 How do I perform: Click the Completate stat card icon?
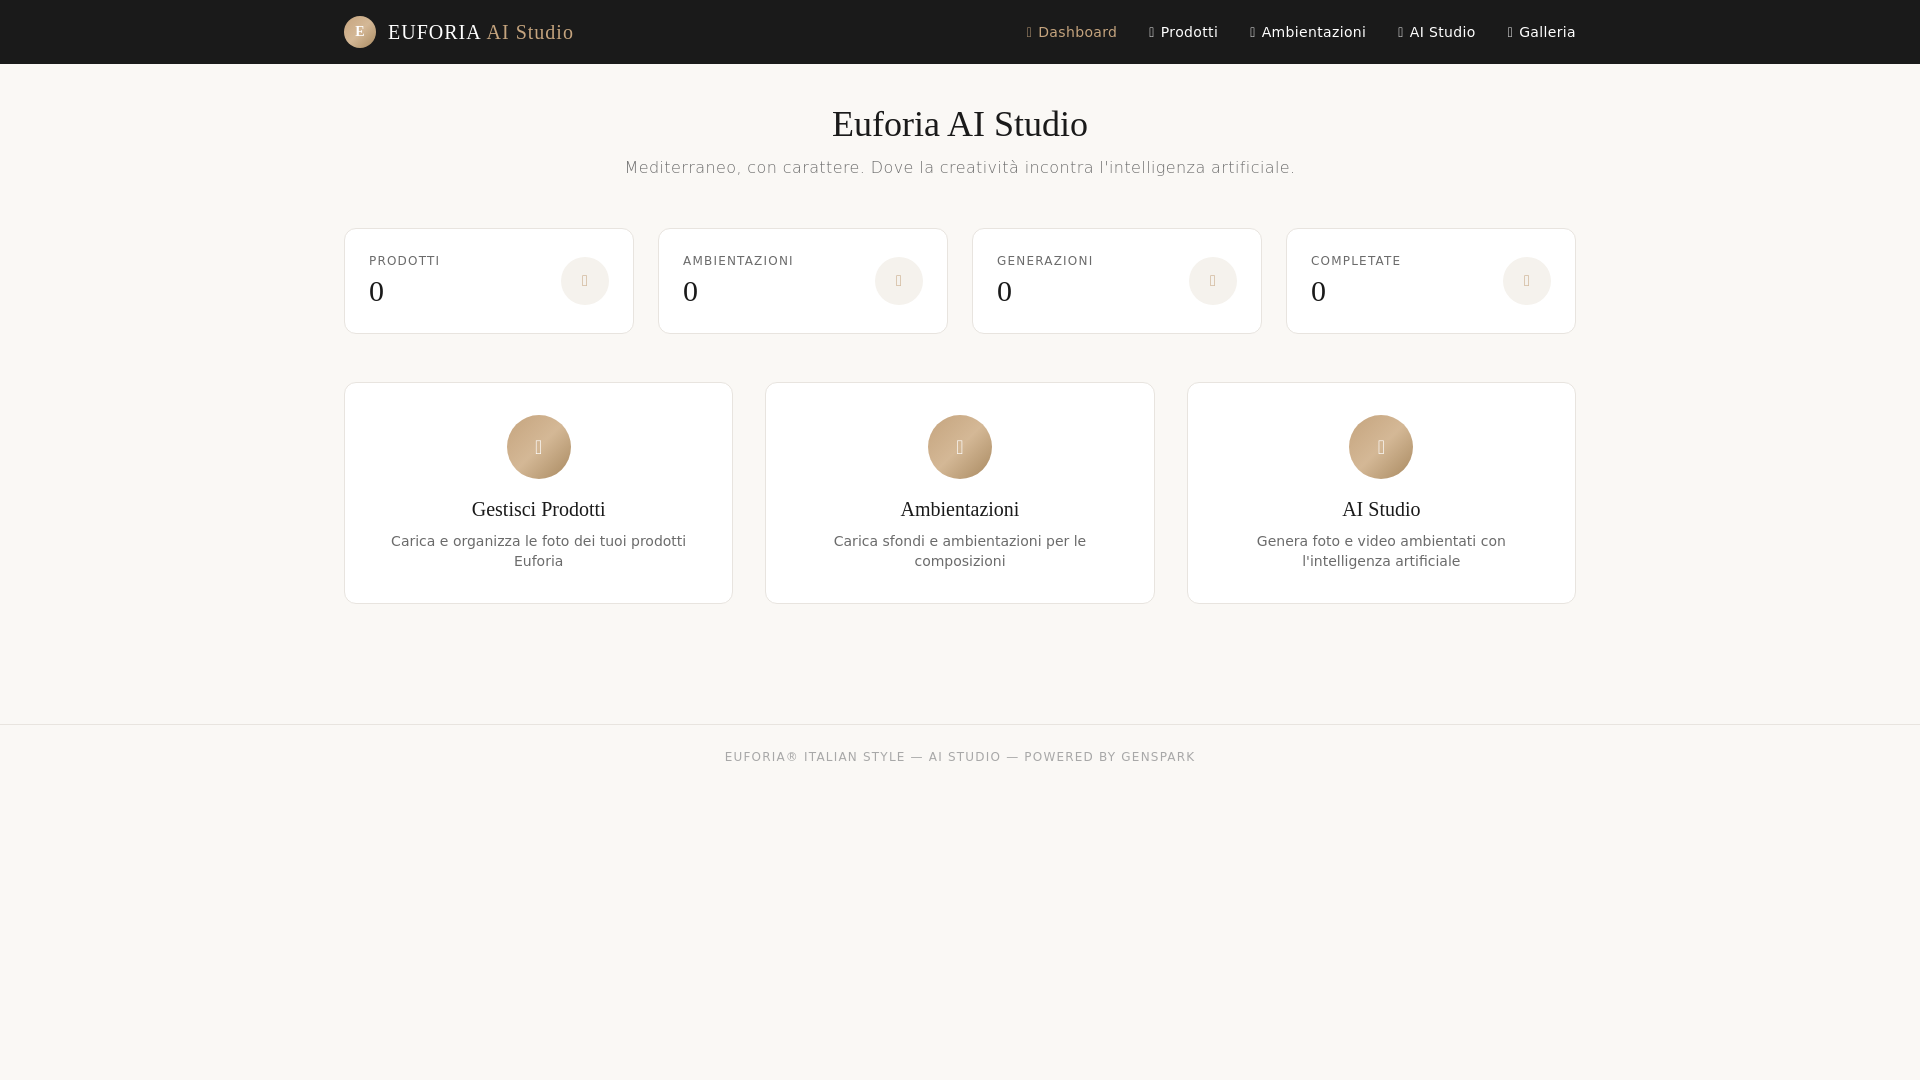click(1527, 281)
